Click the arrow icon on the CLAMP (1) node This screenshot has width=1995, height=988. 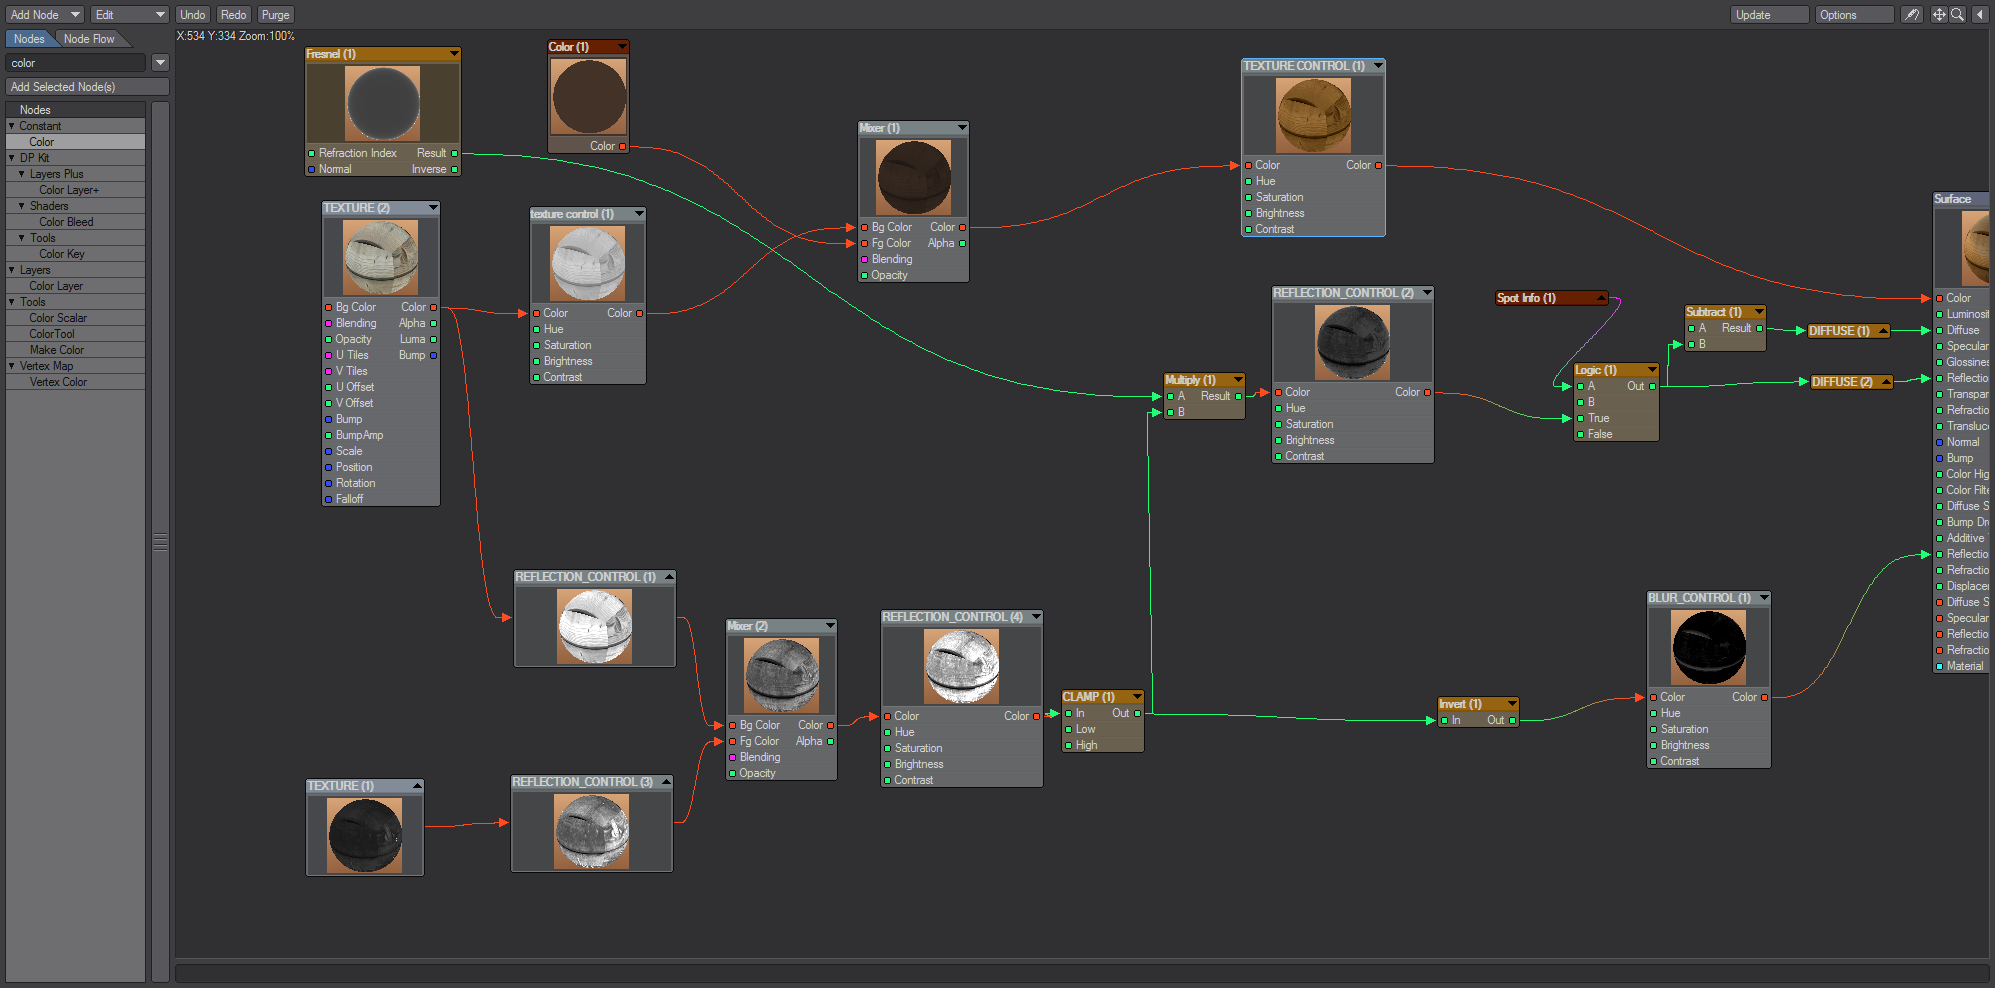tap(1137, 697)
